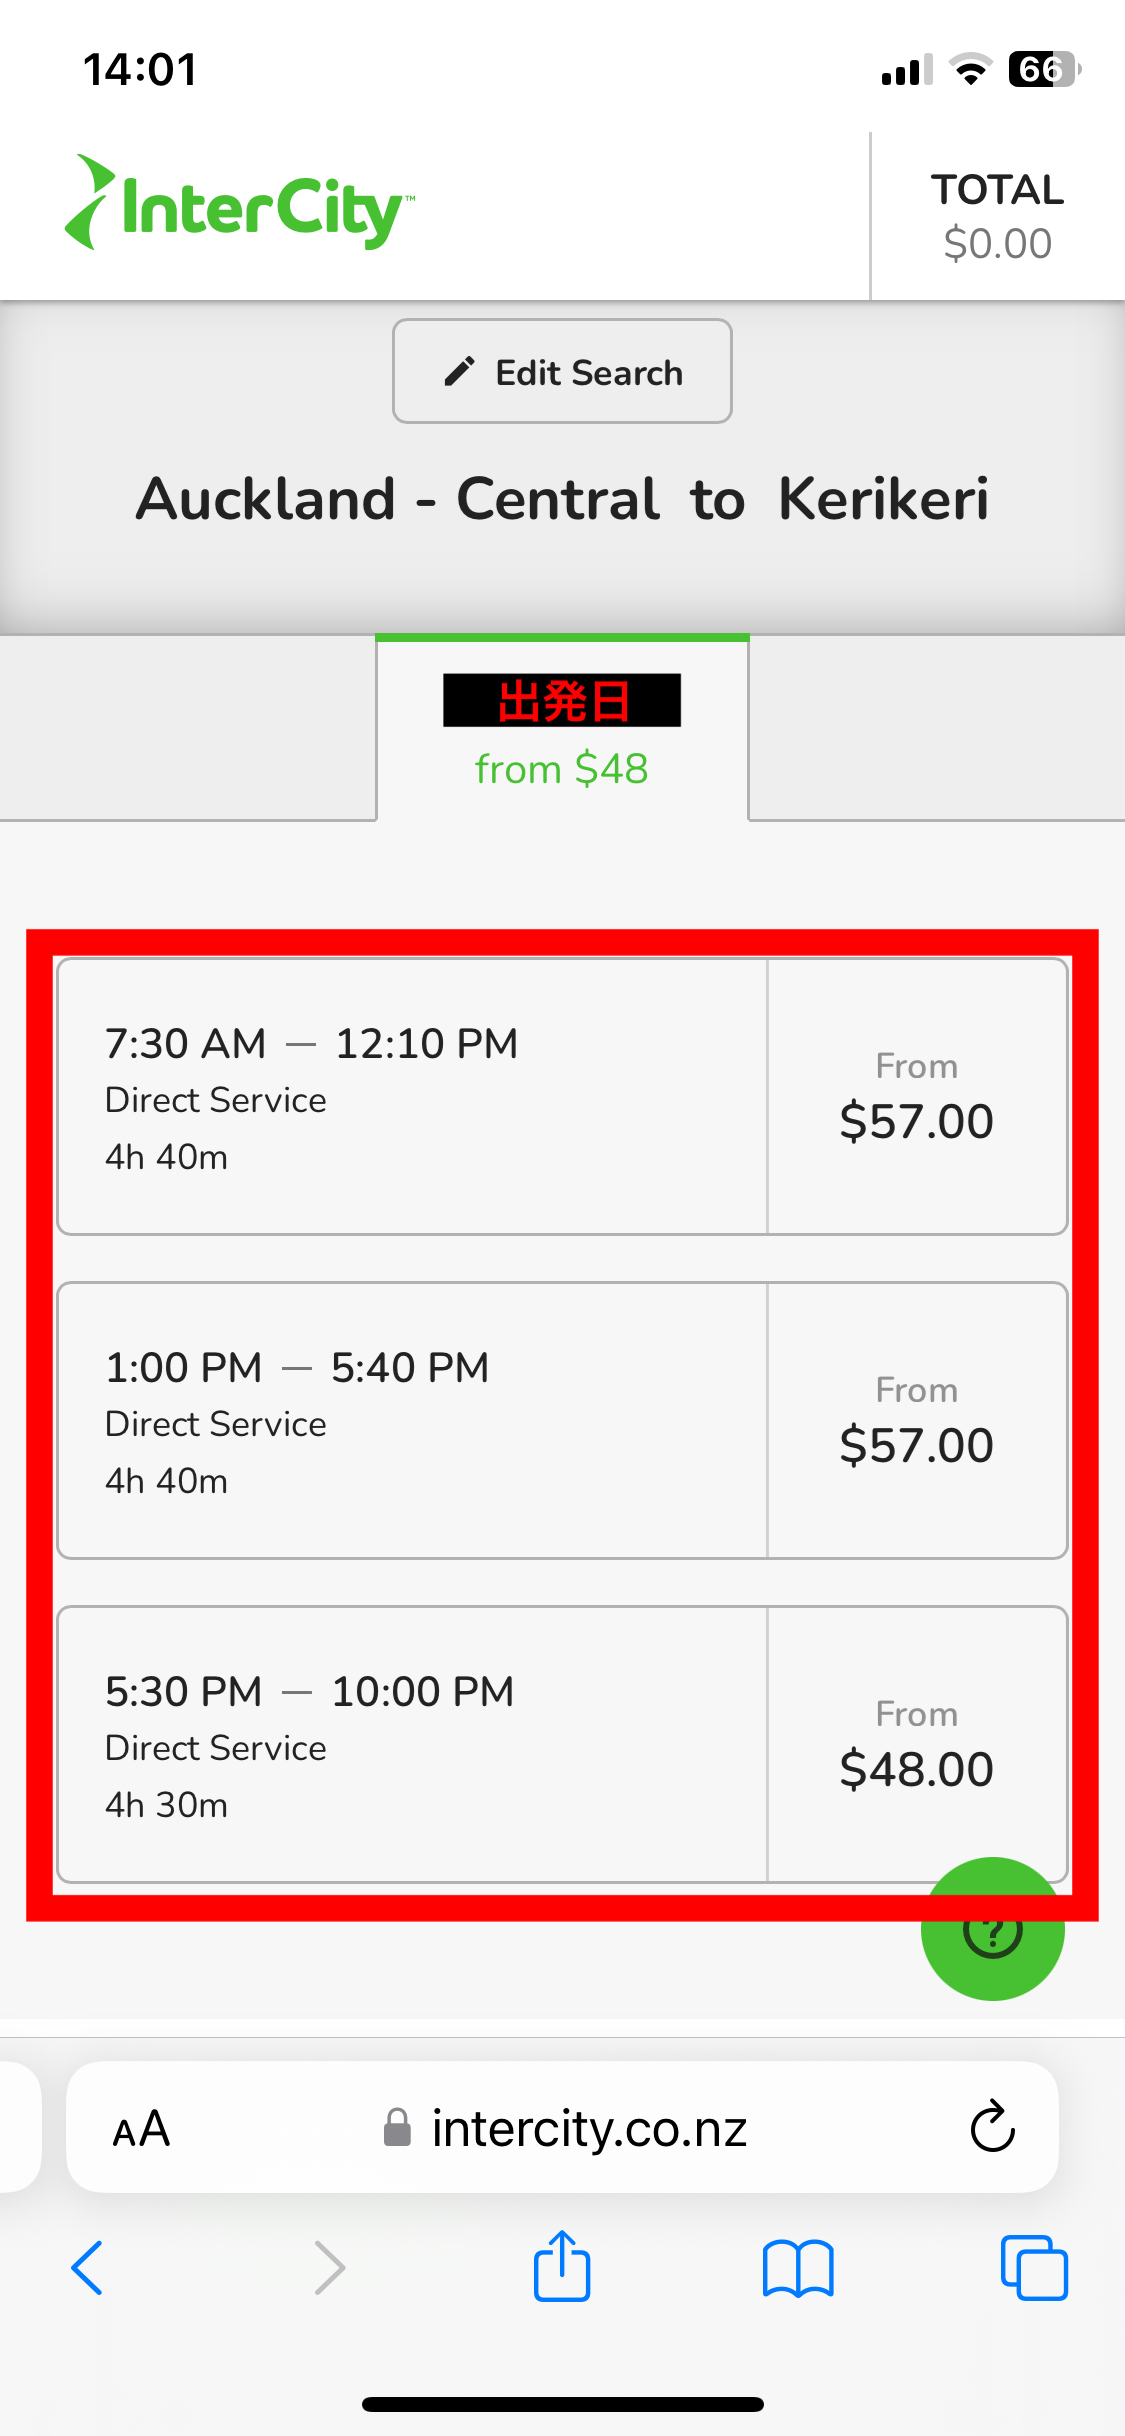The width and height of the screenshot is (1125, 2436).
Task: Select the 1:00 PM to 5:40 PM service
Action: pyautogui.click(x=412, y=1420)
